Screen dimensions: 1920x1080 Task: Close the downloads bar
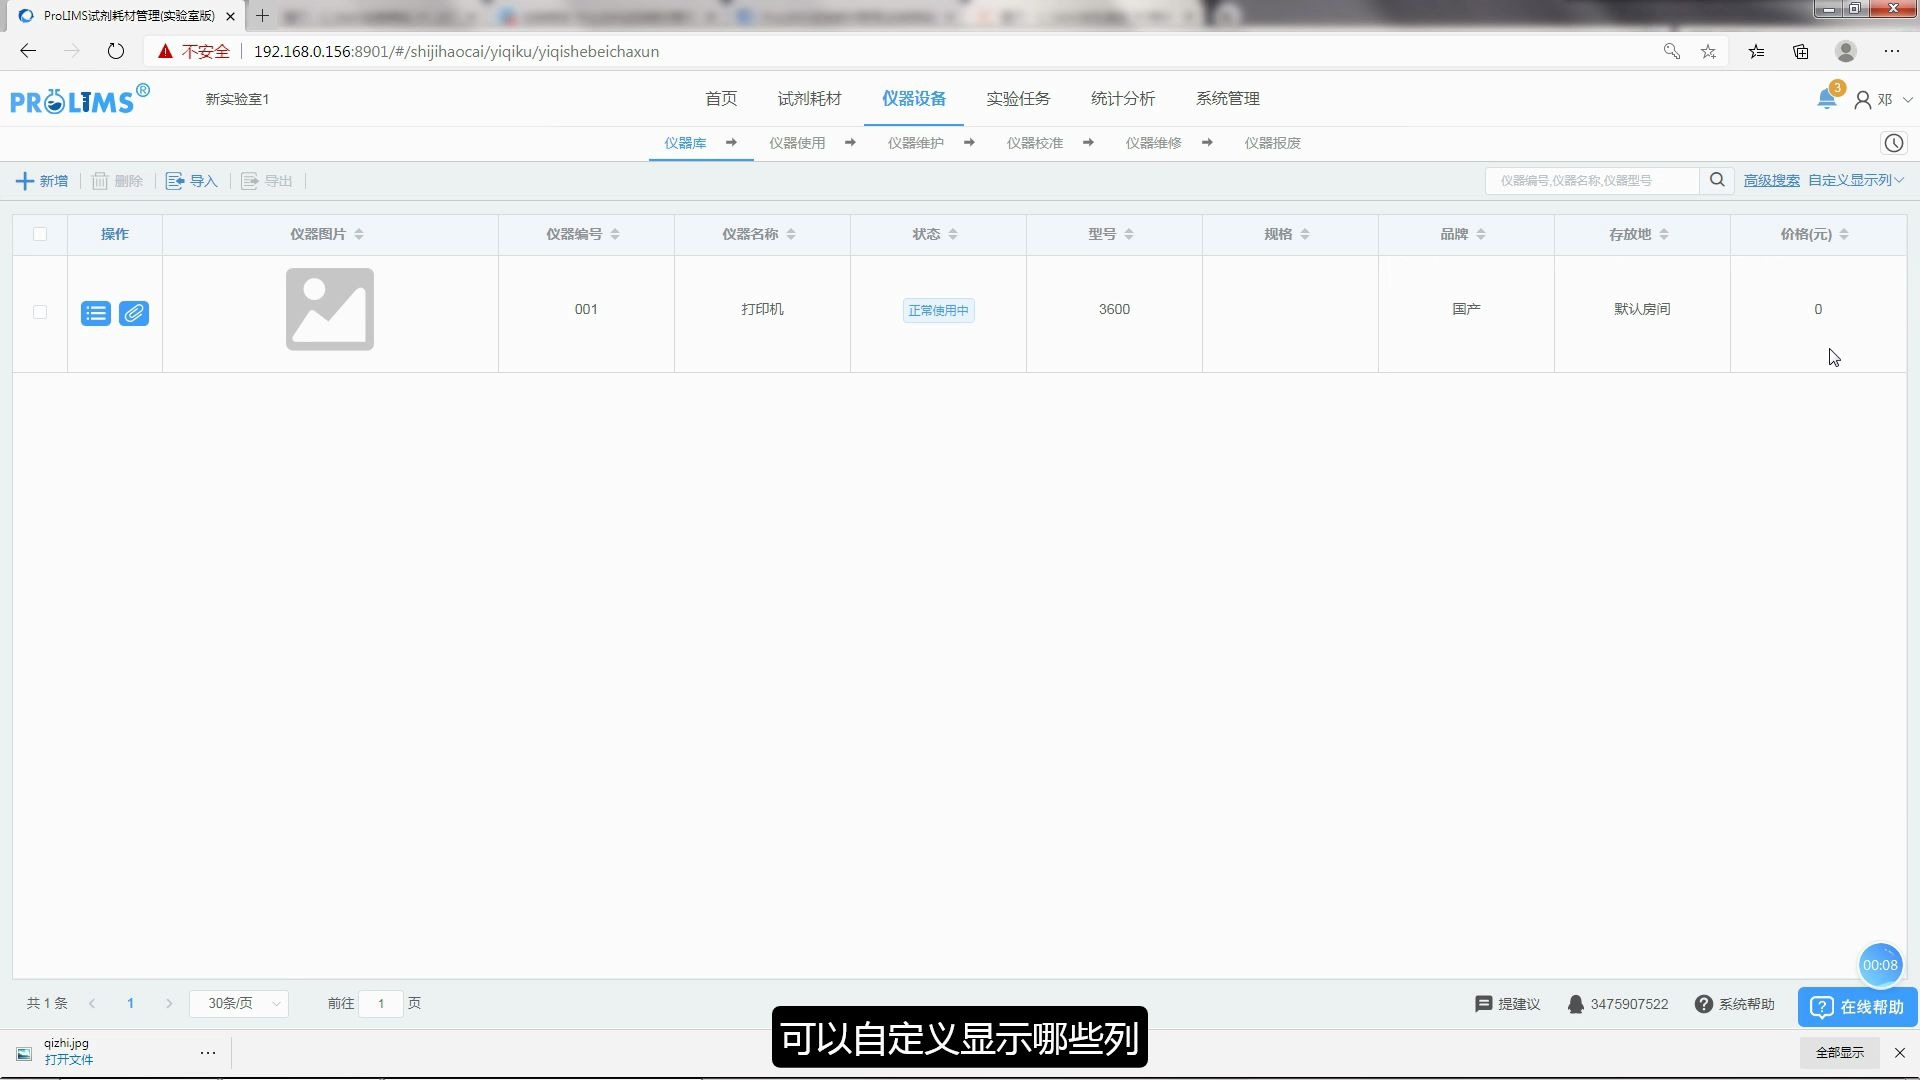coord(1900,1052)
